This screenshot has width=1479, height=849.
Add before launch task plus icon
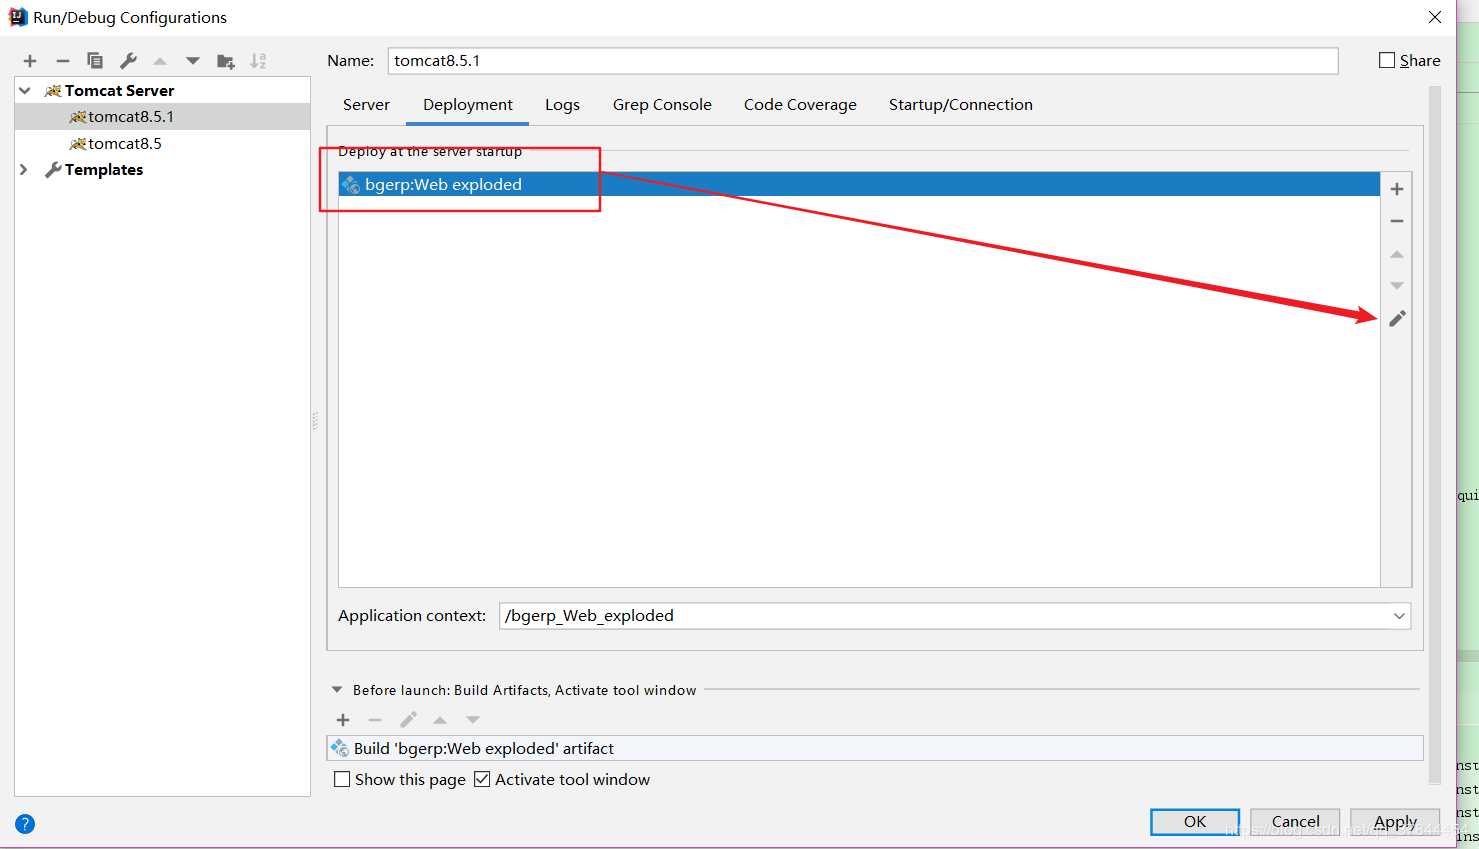tap(343, 720)
